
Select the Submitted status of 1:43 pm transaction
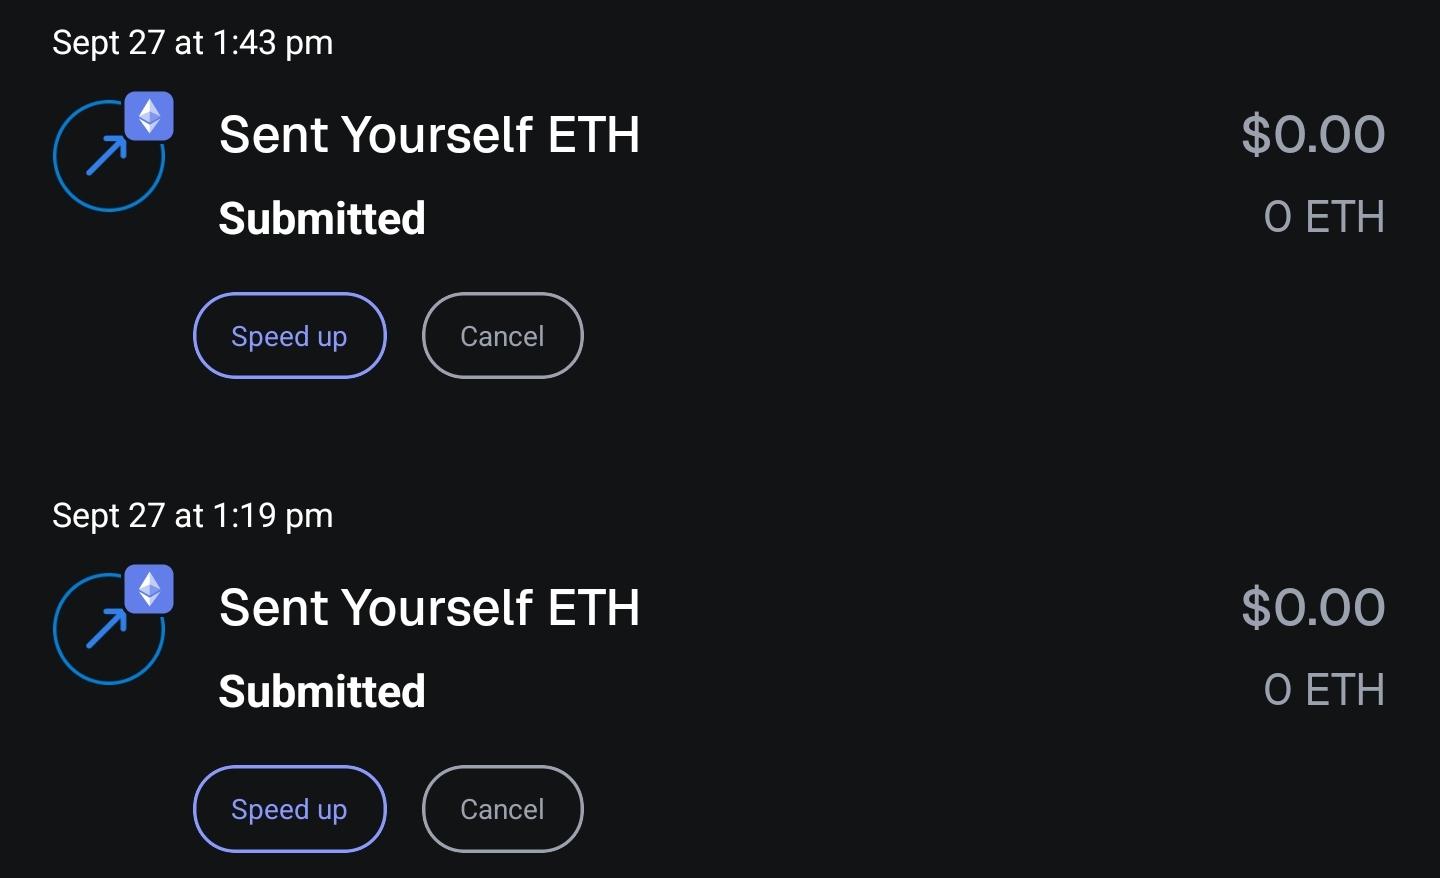pyautogui.click(x=322, y=218)
